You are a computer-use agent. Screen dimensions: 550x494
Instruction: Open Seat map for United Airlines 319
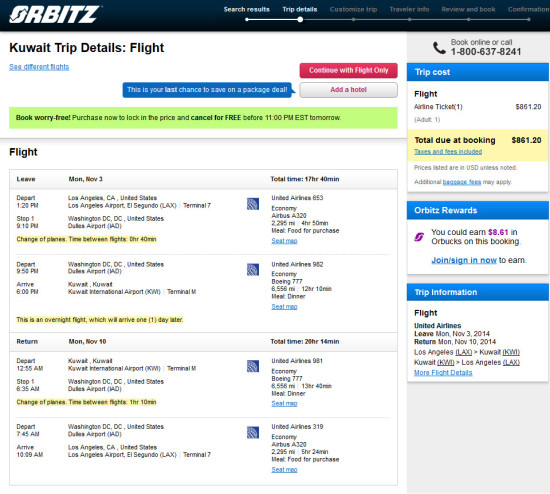(284, 469)
